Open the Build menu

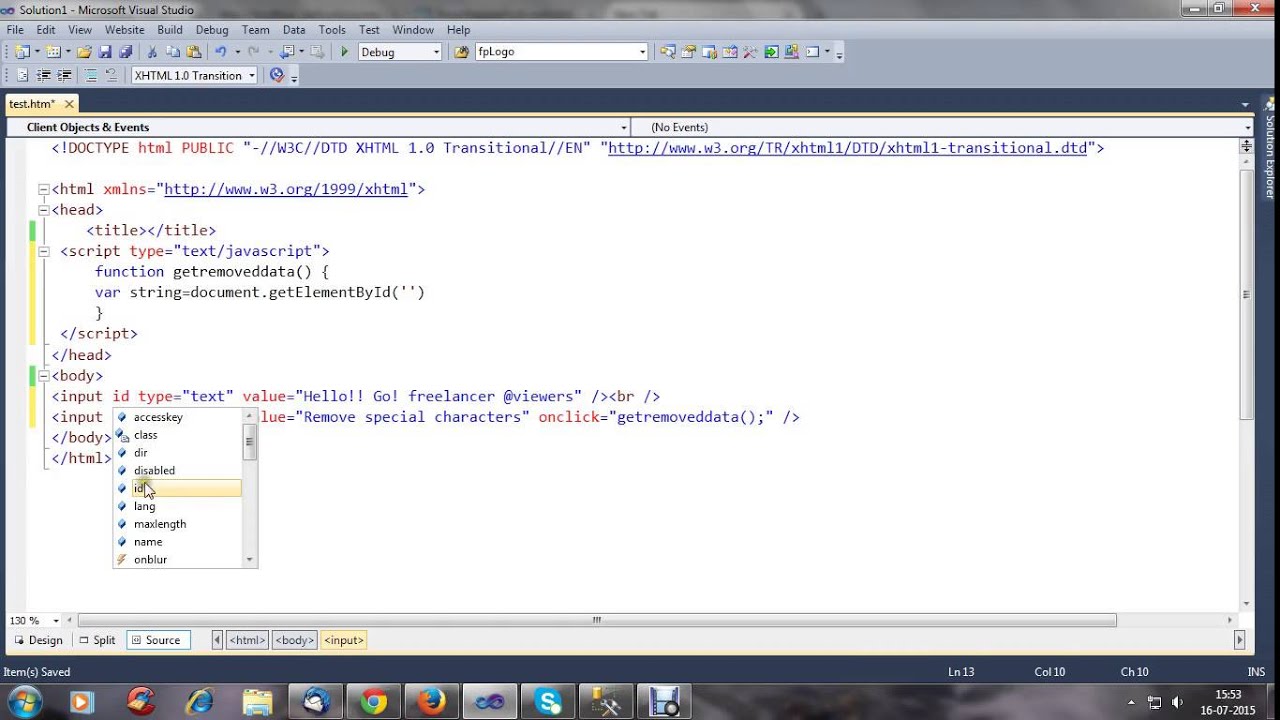169,30
